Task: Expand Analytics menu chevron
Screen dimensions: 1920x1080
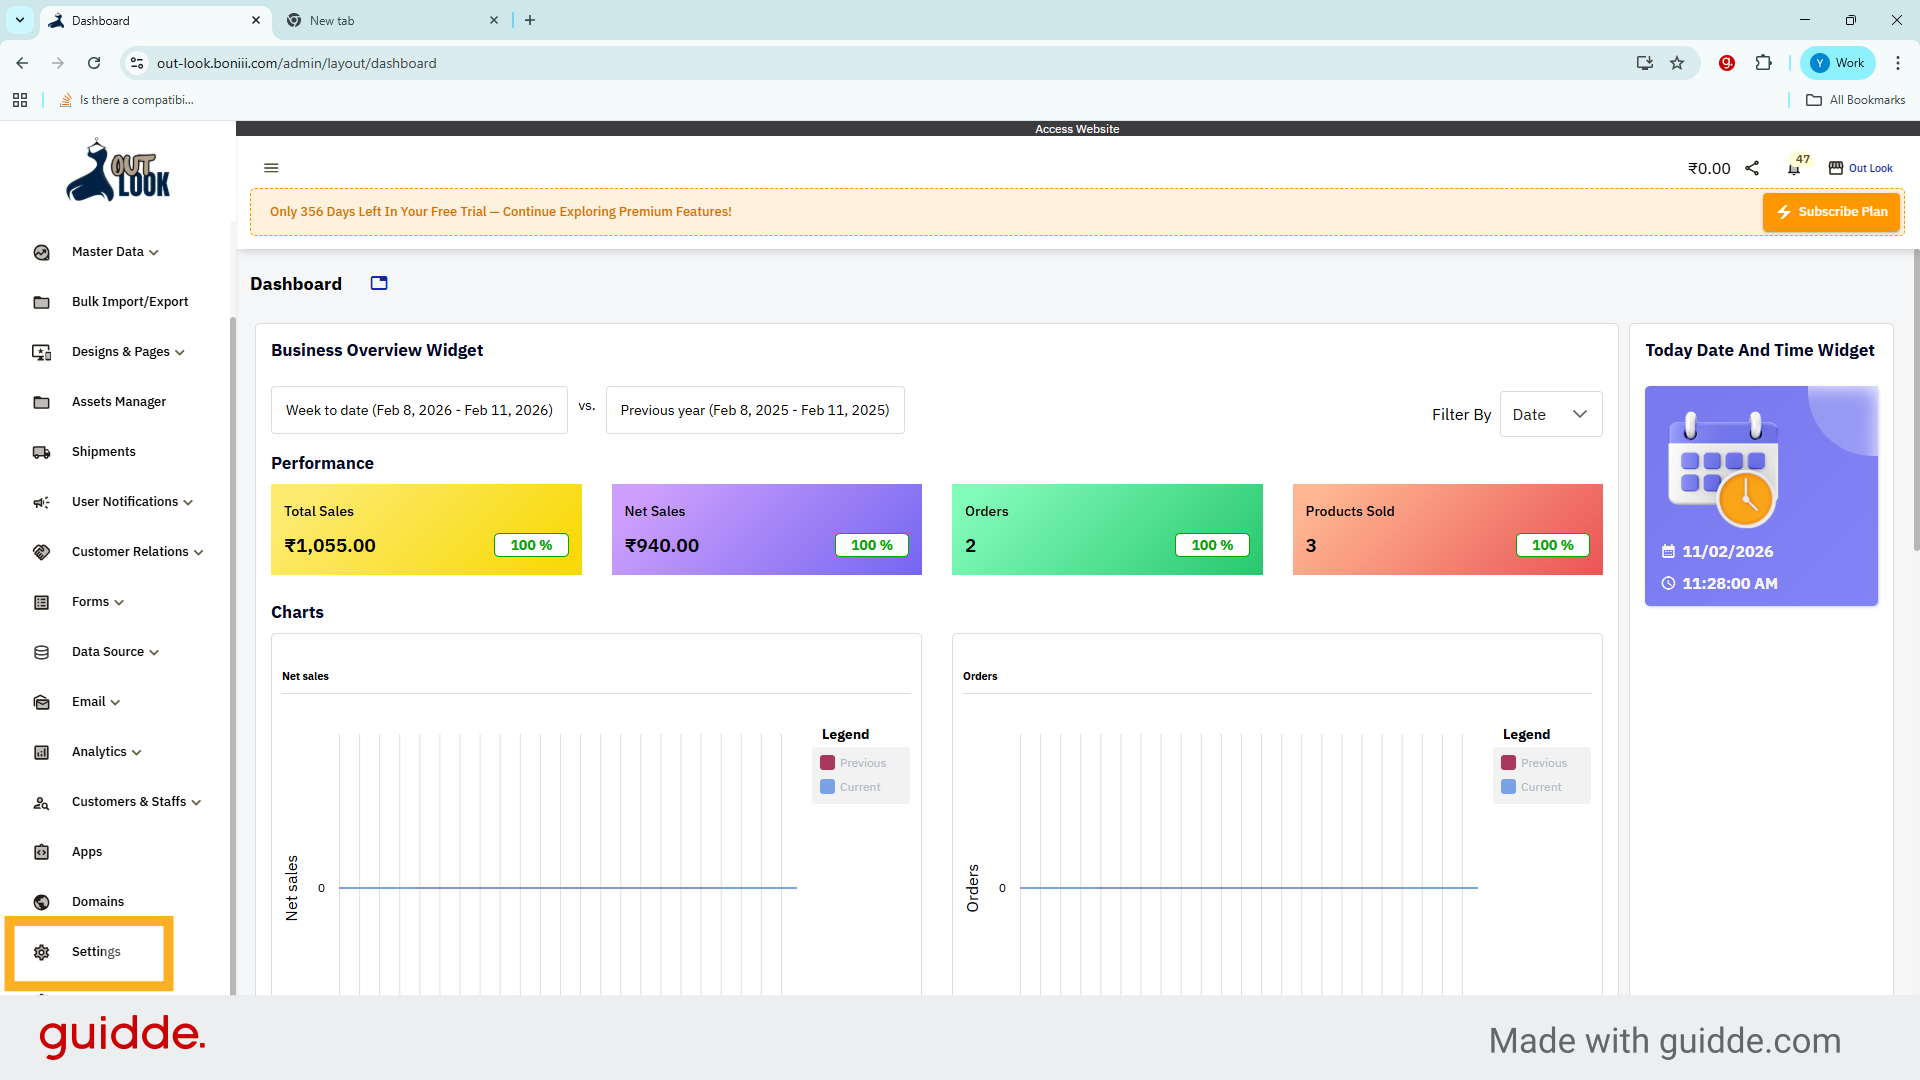Action: 137,753
